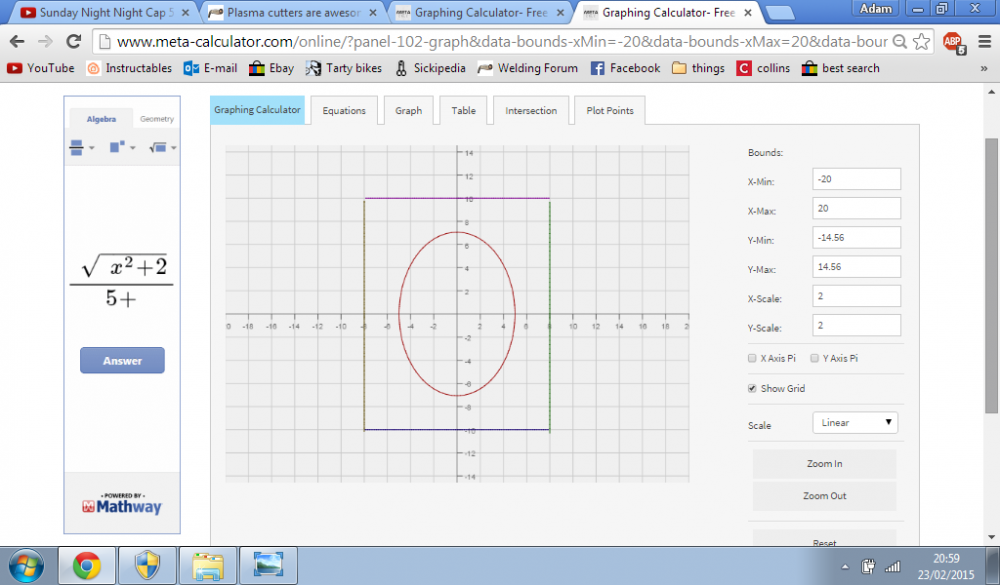Open Windows Explorer from the taskbar
Screen dimensions: 1000x585
[207, 566]
